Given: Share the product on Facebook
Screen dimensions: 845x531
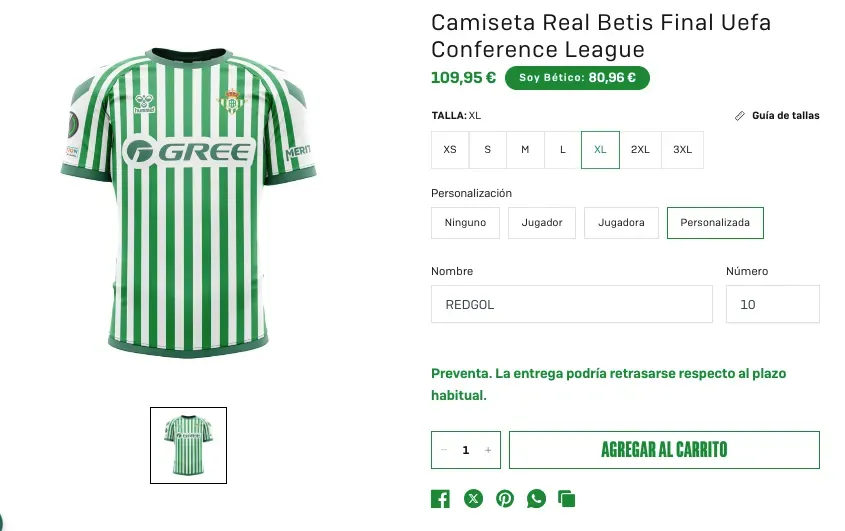Looking at the screenshot, I should tap(440, 499).
